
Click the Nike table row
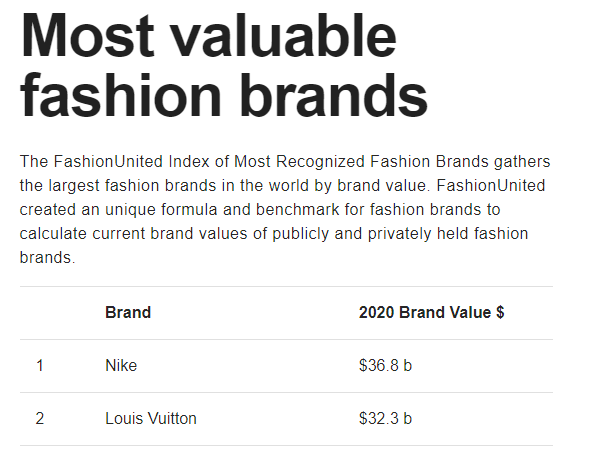pos(286,366)
